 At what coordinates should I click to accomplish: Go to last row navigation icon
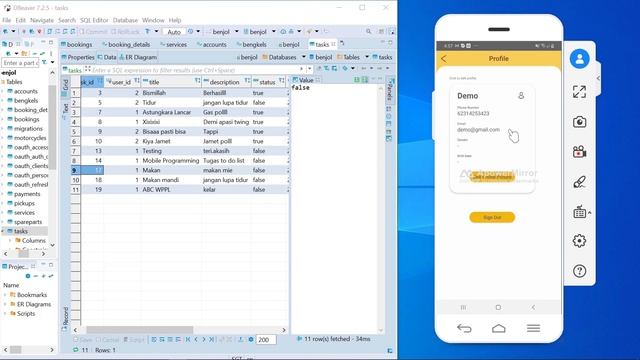coord(211,340)
